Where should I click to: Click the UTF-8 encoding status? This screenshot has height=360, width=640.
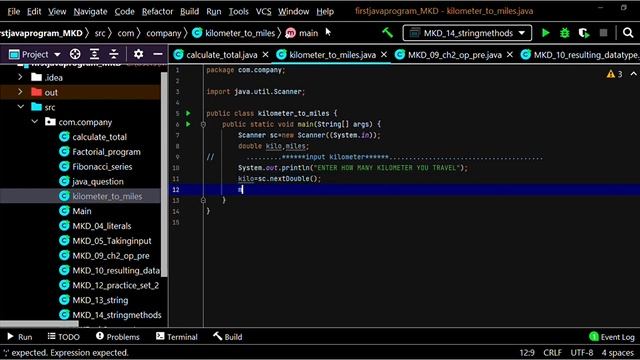[x=582, y=352]
